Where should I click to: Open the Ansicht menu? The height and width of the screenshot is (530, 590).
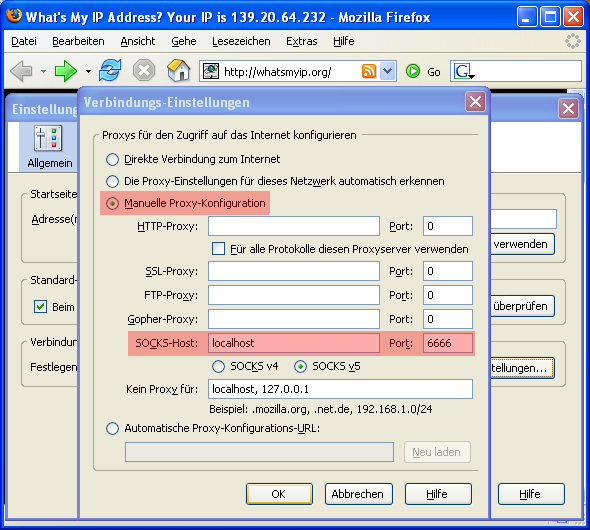(138, 41)
